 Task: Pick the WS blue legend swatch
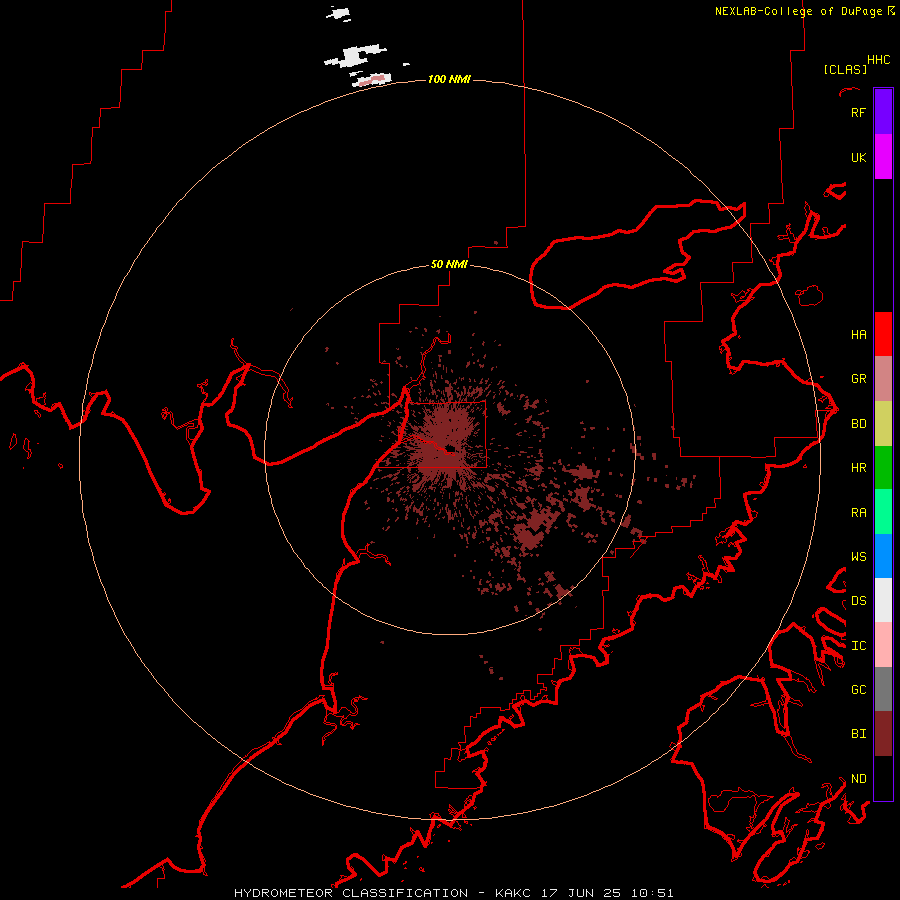coord(883,556)
